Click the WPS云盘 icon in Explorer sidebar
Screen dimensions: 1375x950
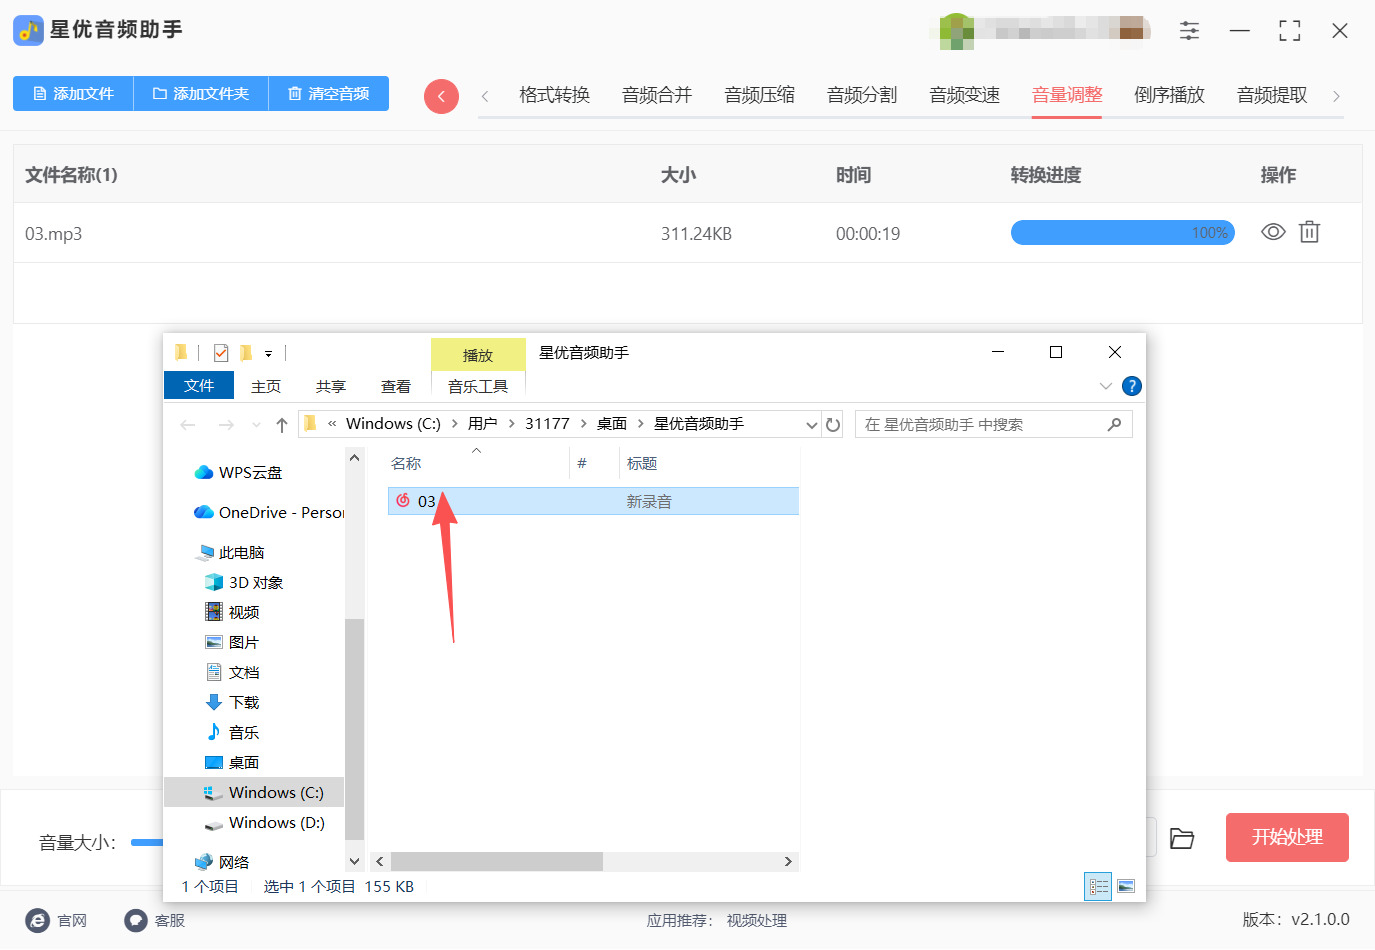tap(202, 472)
